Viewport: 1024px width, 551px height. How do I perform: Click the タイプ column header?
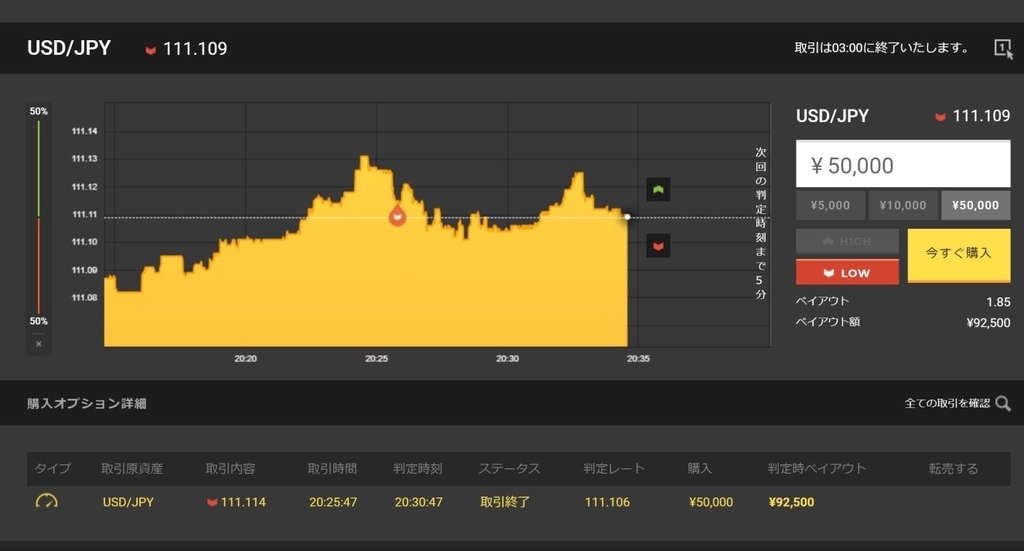point(52,468)
